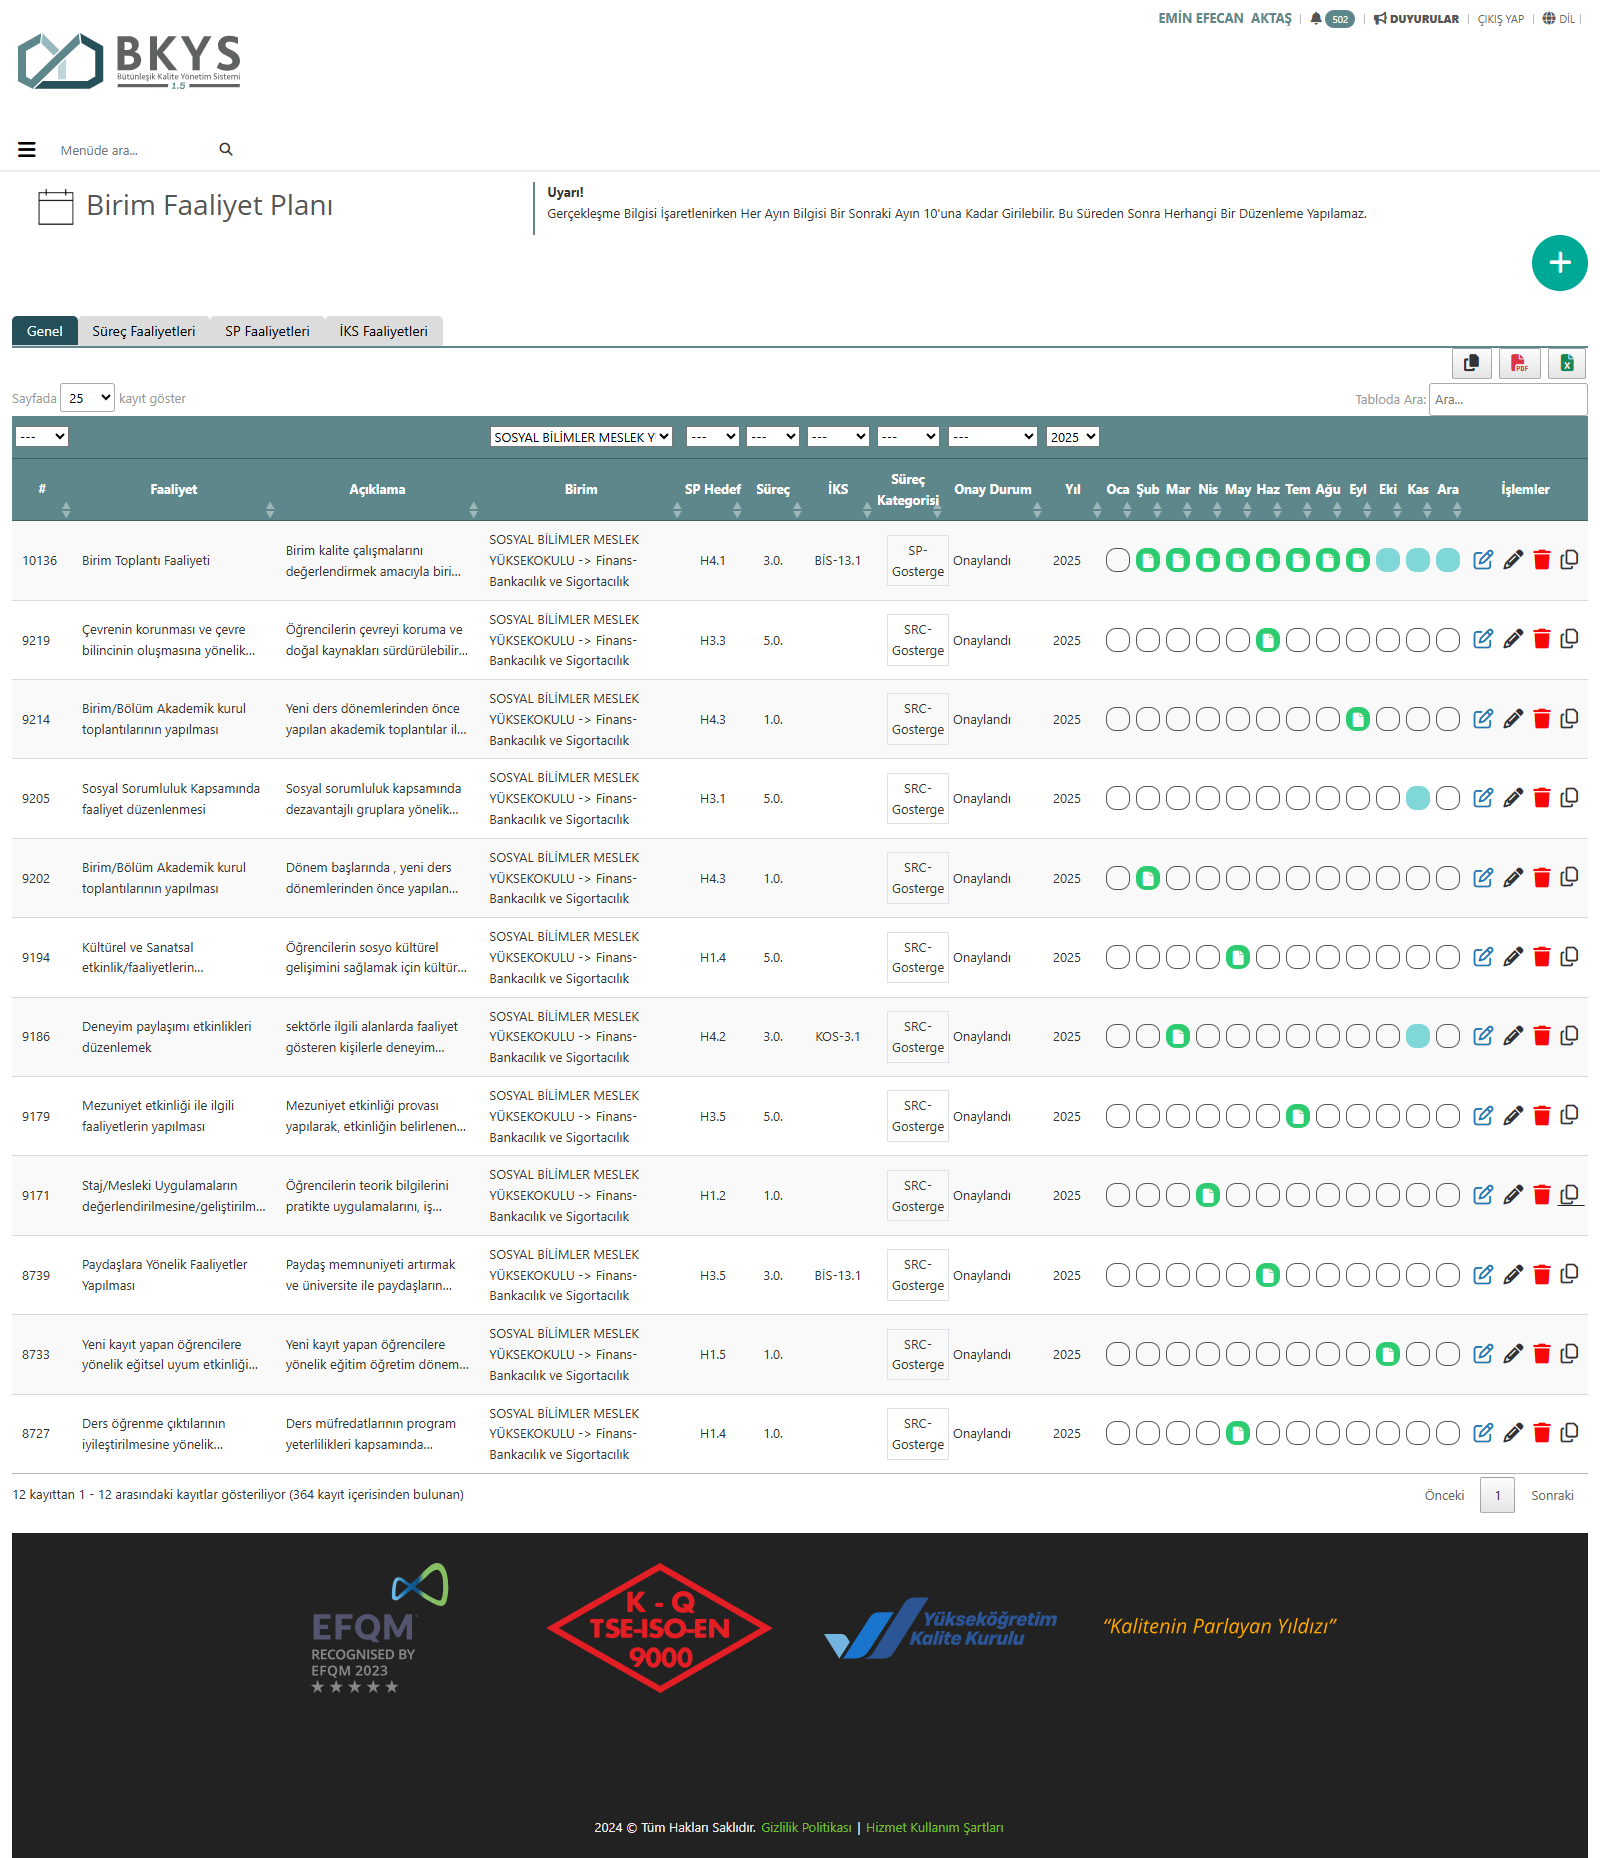Toggle December circle for activity 9219
This screenshot has width=1600, height=1858.
tap(1447, 640)
